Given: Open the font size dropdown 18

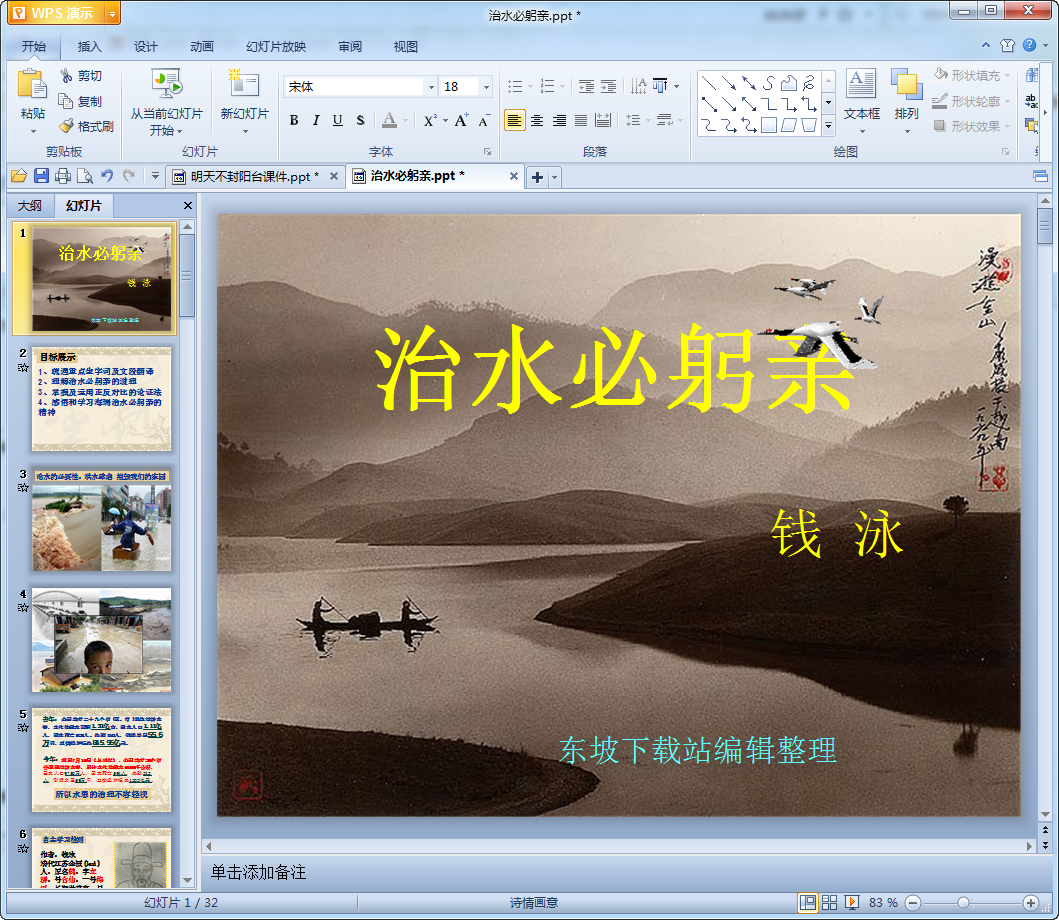Looking at the screenshot, I should (x=486, y=86).
